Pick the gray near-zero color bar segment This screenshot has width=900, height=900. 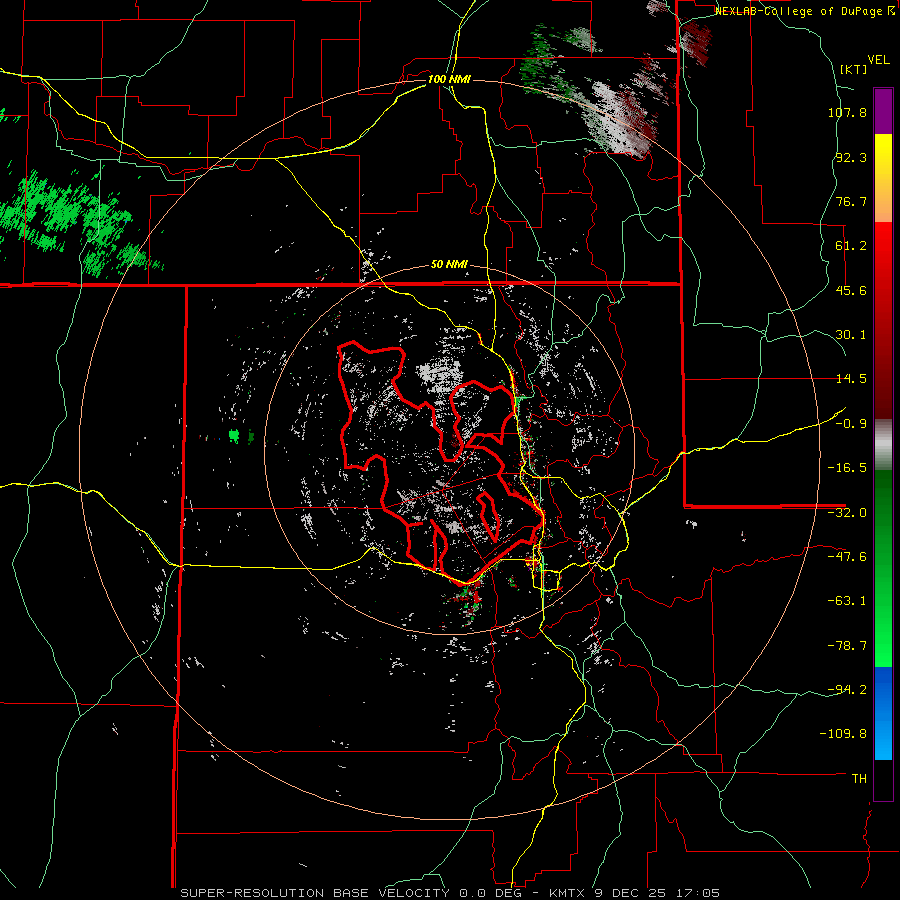coord(883,443)
